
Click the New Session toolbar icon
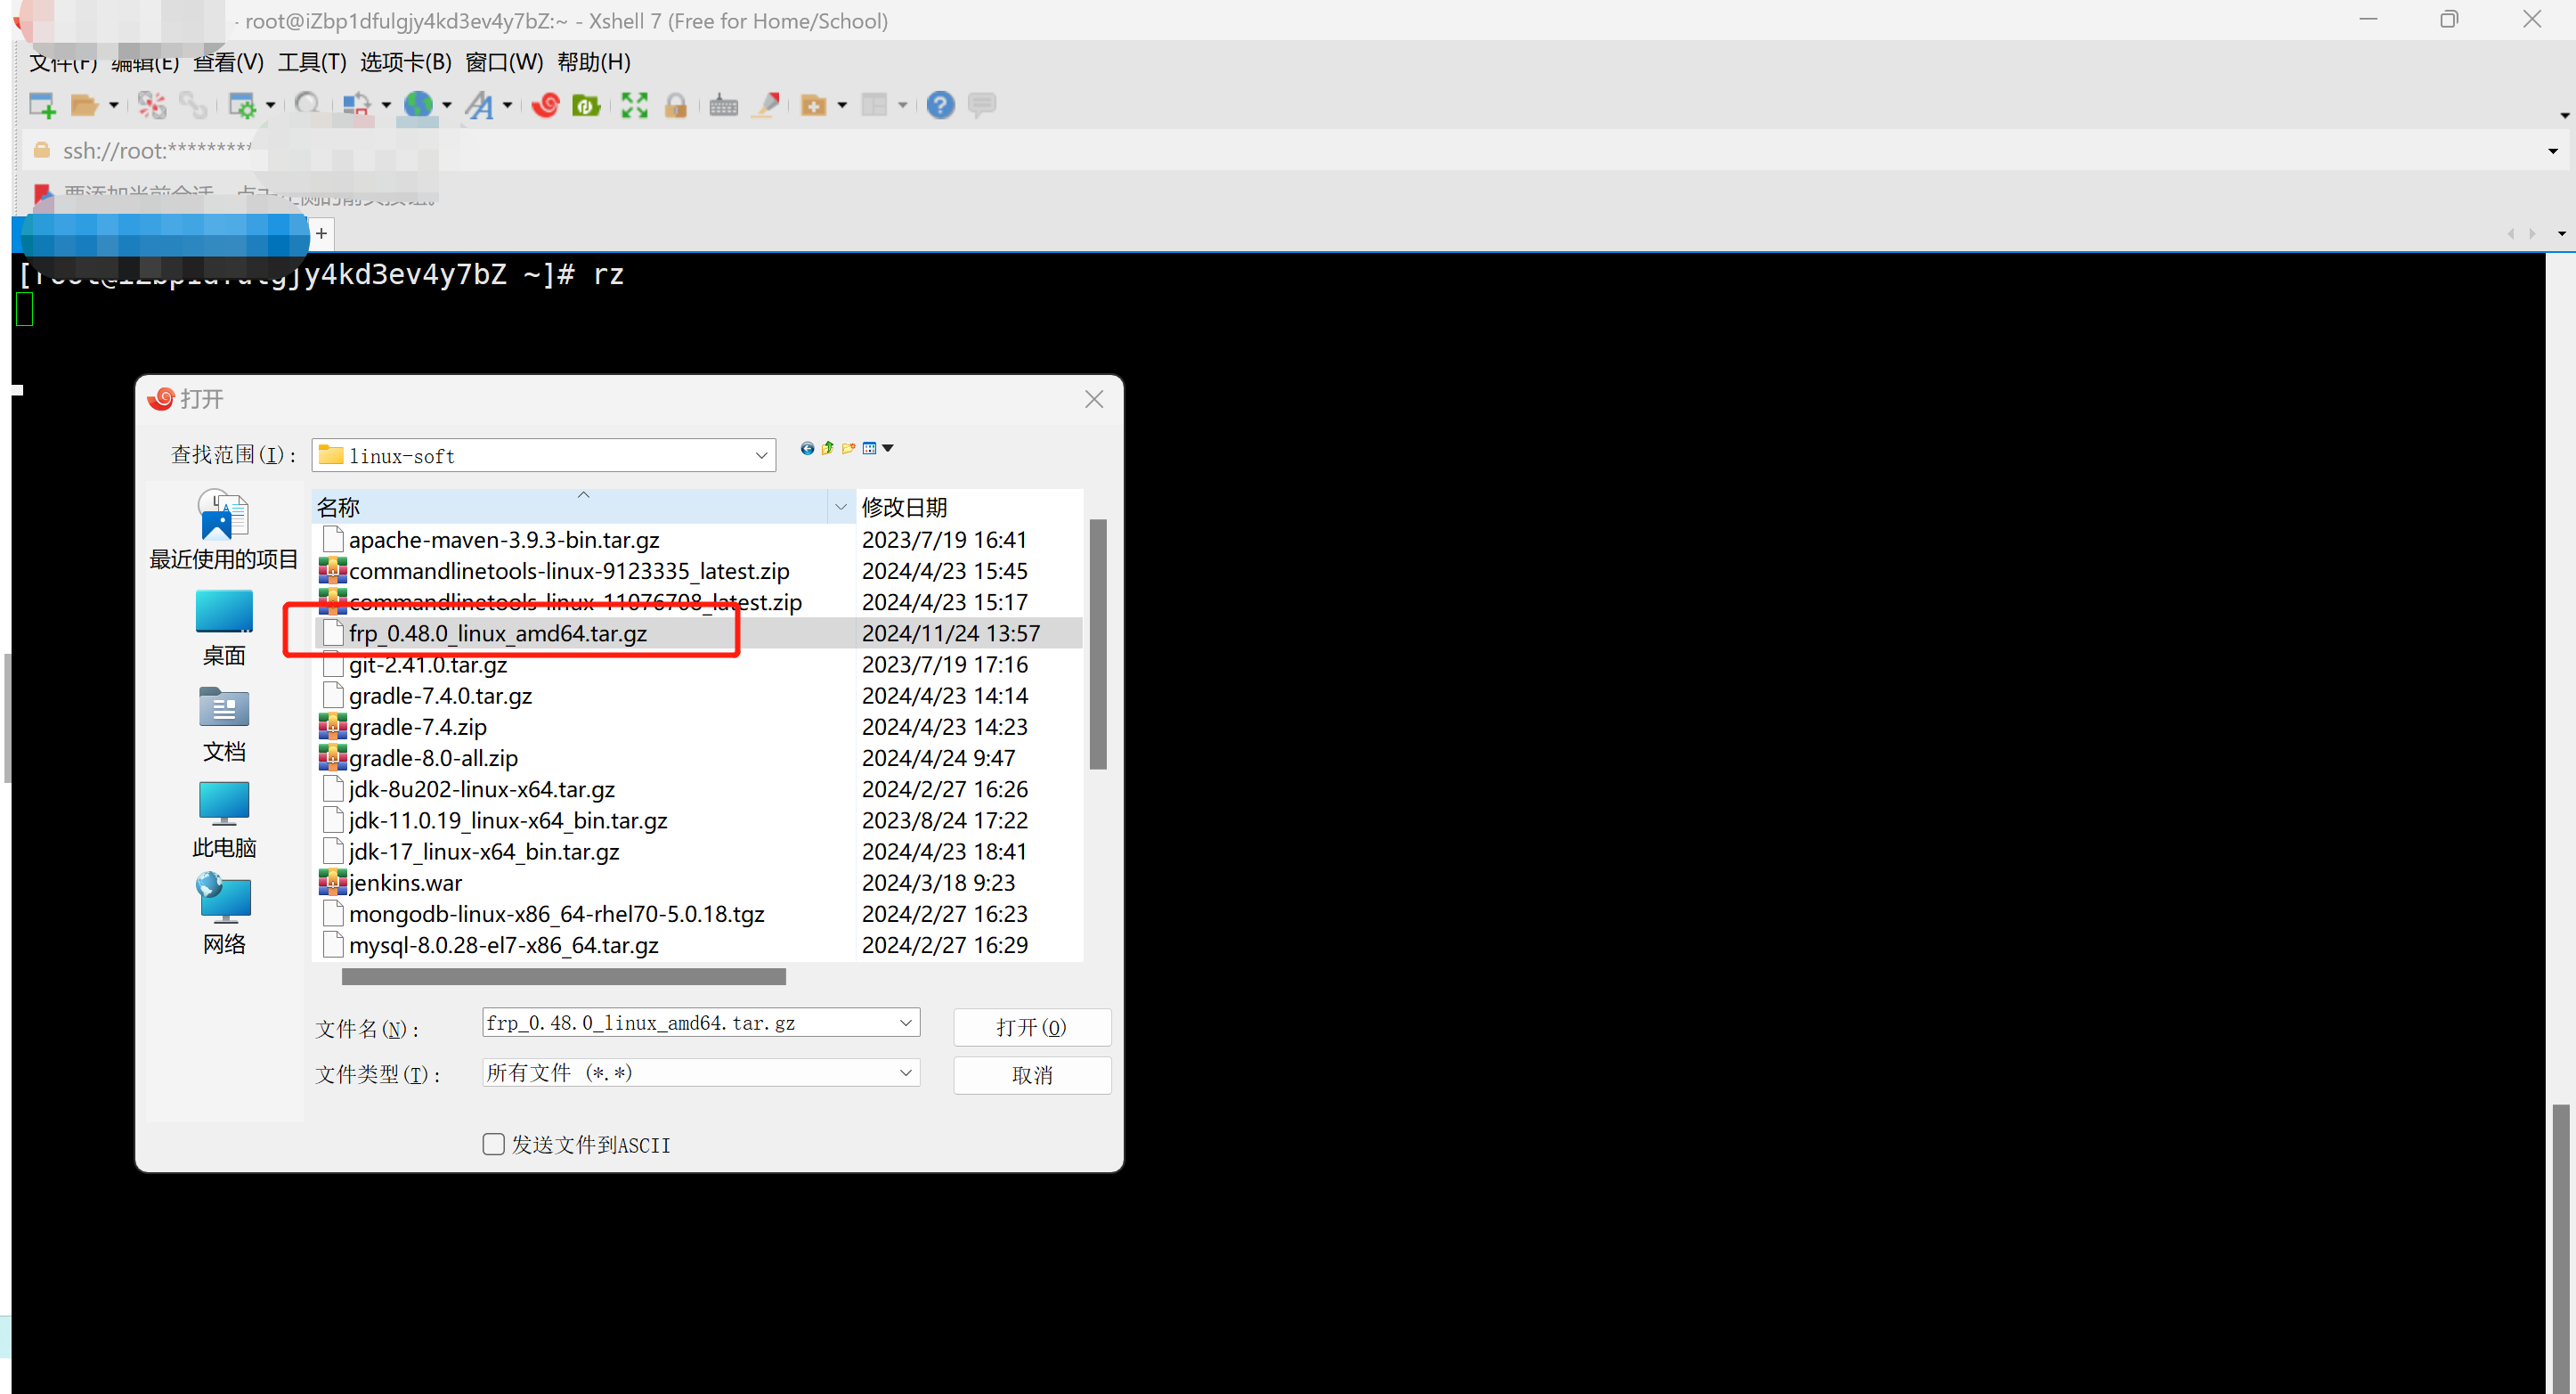(42, 105)
